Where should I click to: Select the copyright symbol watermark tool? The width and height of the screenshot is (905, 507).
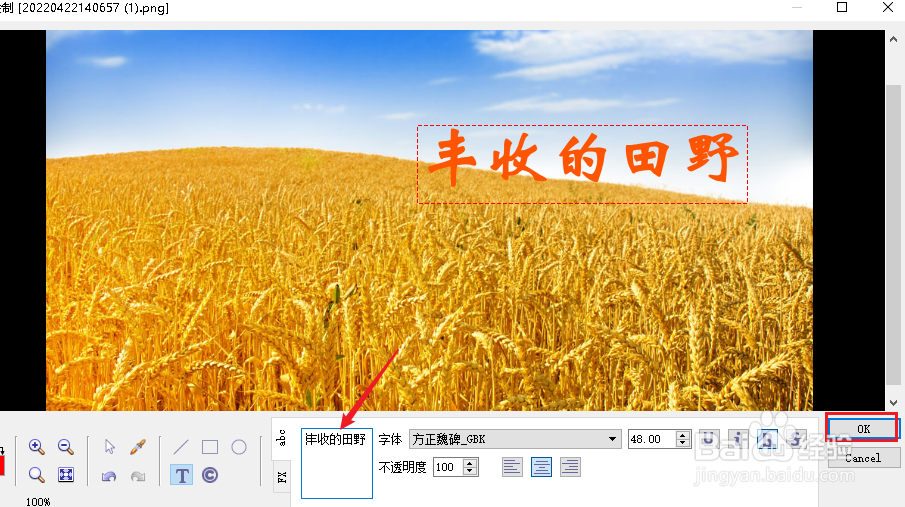210,475
